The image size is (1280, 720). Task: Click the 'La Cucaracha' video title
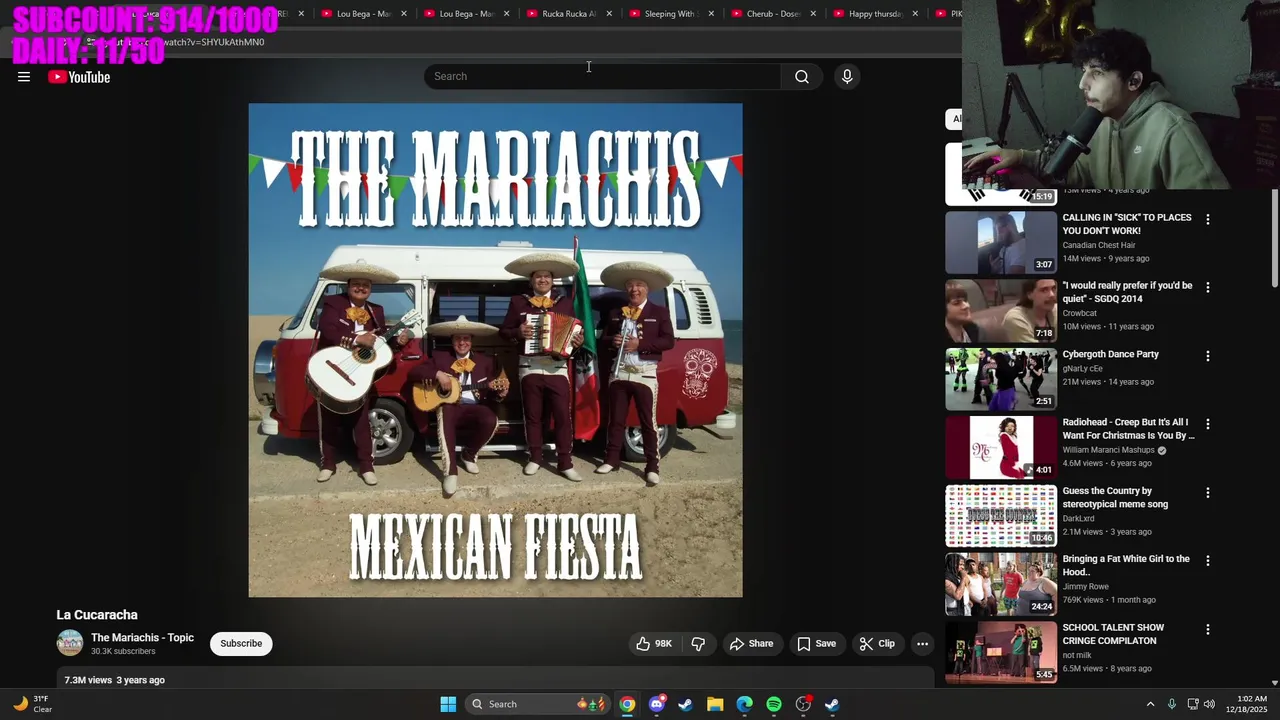[x=97, y=615]
